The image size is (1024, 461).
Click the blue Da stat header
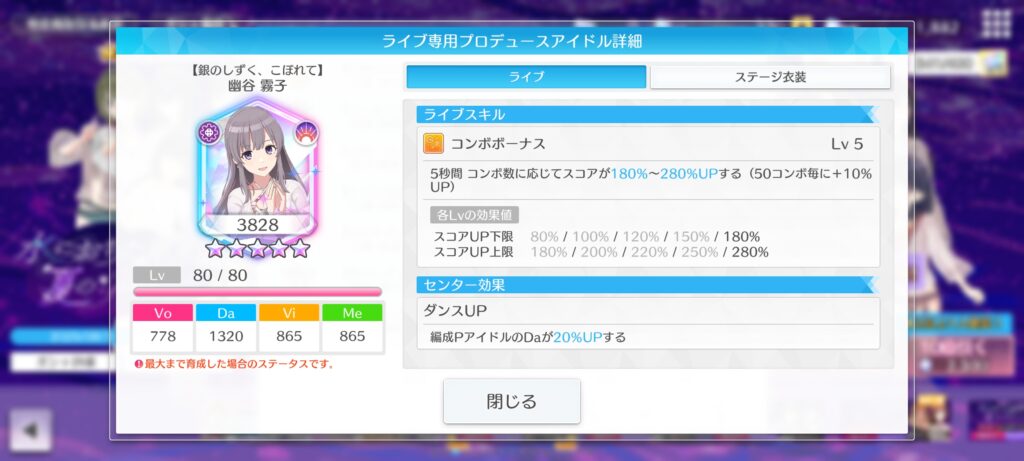tap(226, 313)
